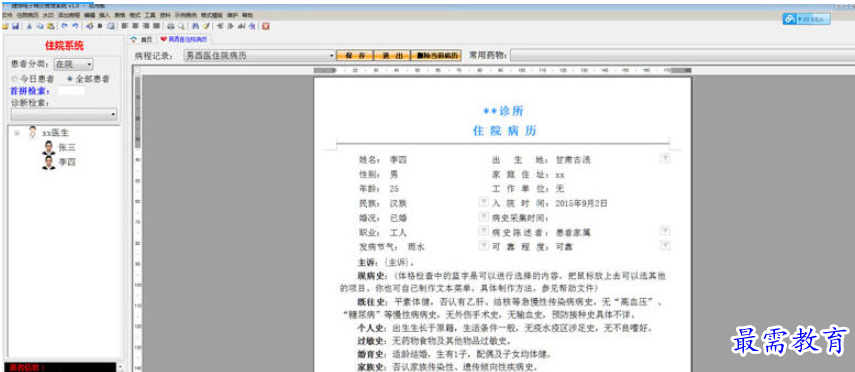Click the Undo arrow toolbar icon
This screenshot has height=372, width=855.
click(x=64, y=26)
